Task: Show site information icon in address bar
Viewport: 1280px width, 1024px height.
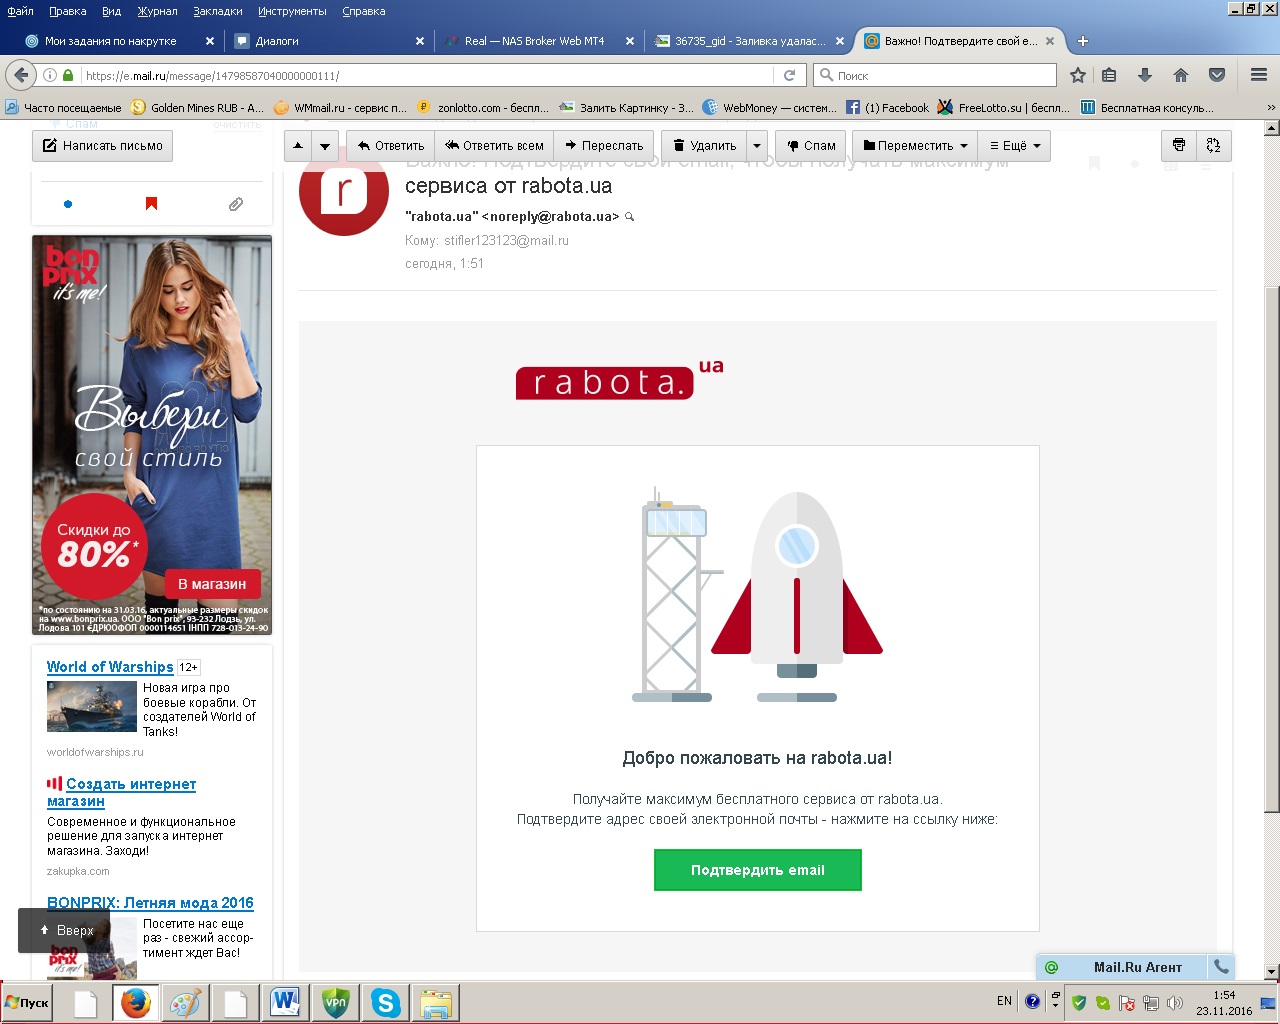Action: point(49,75)
